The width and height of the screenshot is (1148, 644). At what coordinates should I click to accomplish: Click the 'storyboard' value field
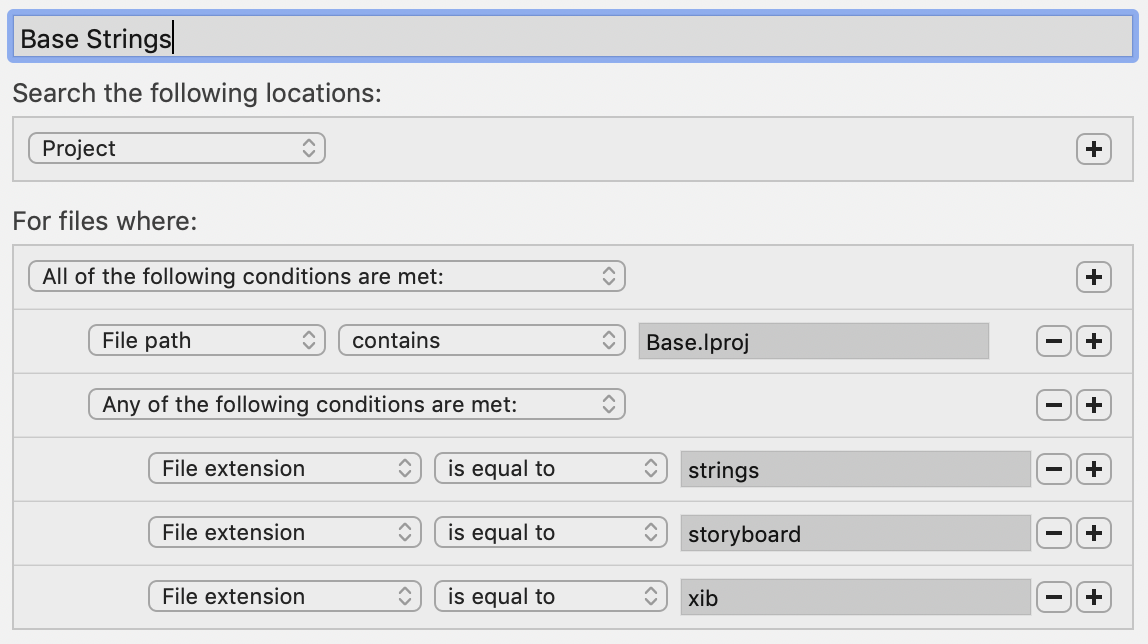point(855,532)
